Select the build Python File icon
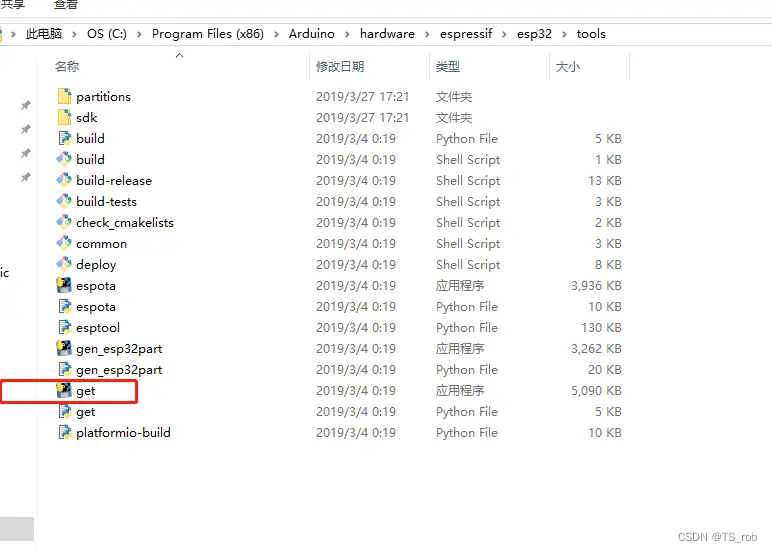 64,138
